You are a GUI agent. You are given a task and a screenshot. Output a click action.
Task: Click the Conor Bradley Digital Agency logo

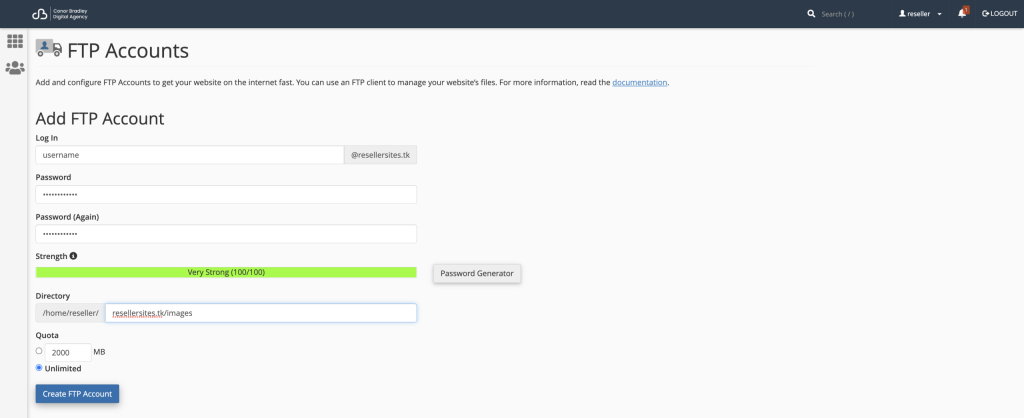(59, 14)
